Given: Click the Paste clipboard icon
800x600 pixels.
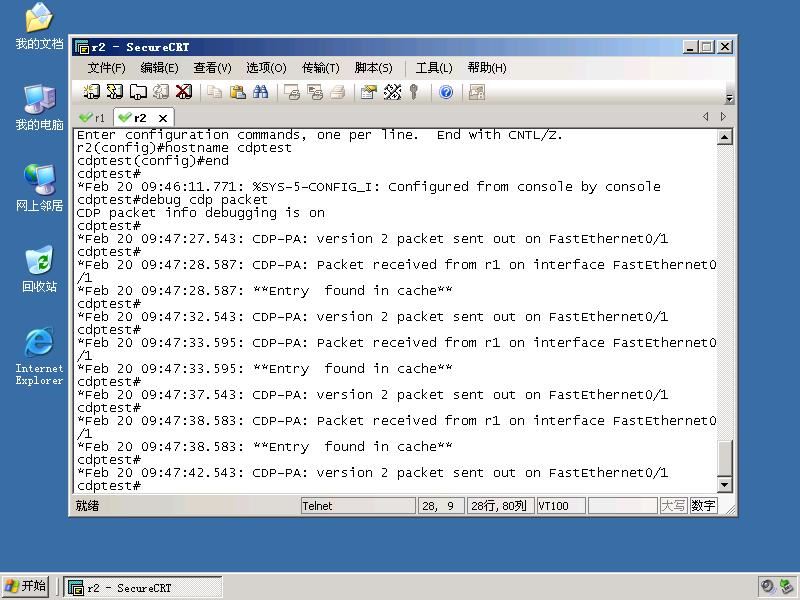Looking at the screenshot, I should coord(237,92).
